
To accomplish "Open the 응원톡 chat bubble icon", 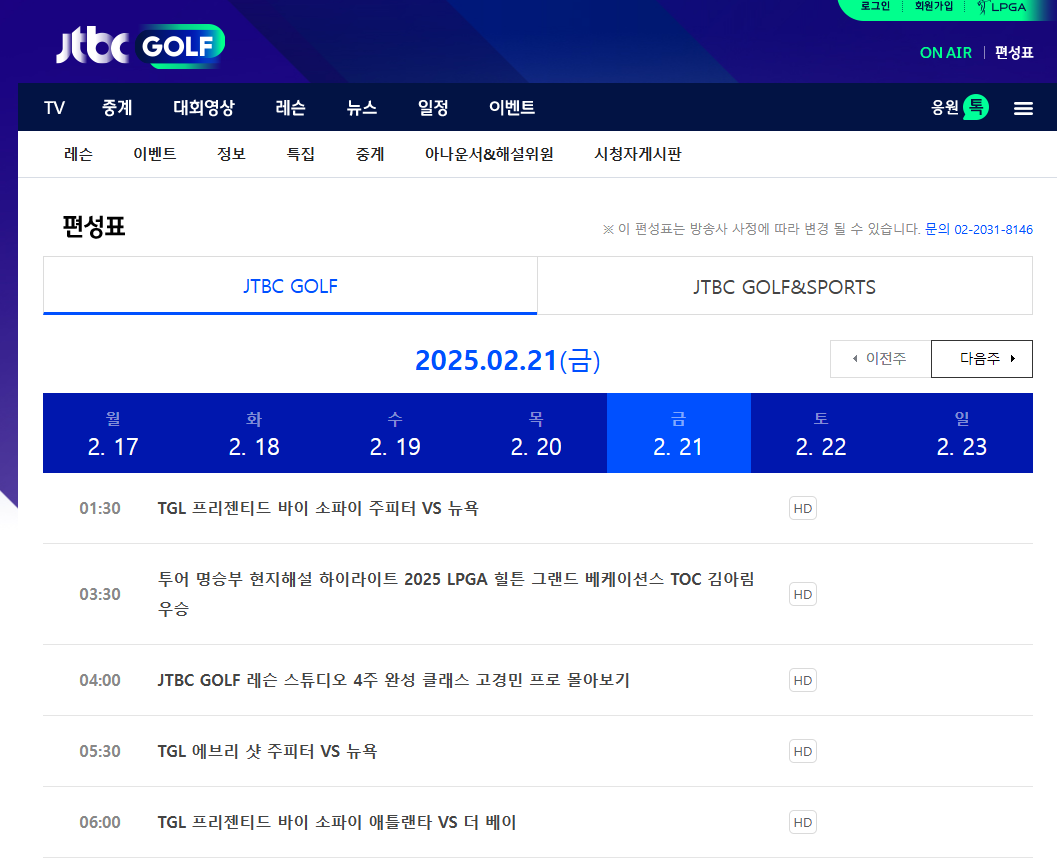I will point(975,107).
